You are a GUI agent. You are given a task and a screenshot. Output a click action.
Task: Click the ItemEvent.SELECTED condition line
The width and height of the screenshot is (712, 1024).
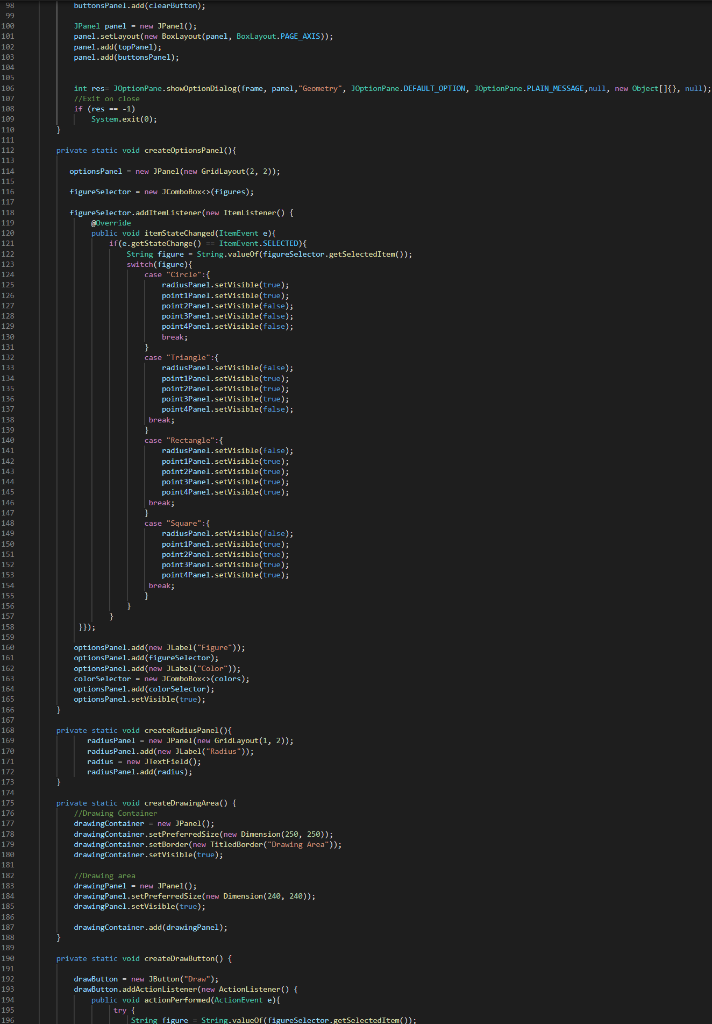(x=208, y=244)
